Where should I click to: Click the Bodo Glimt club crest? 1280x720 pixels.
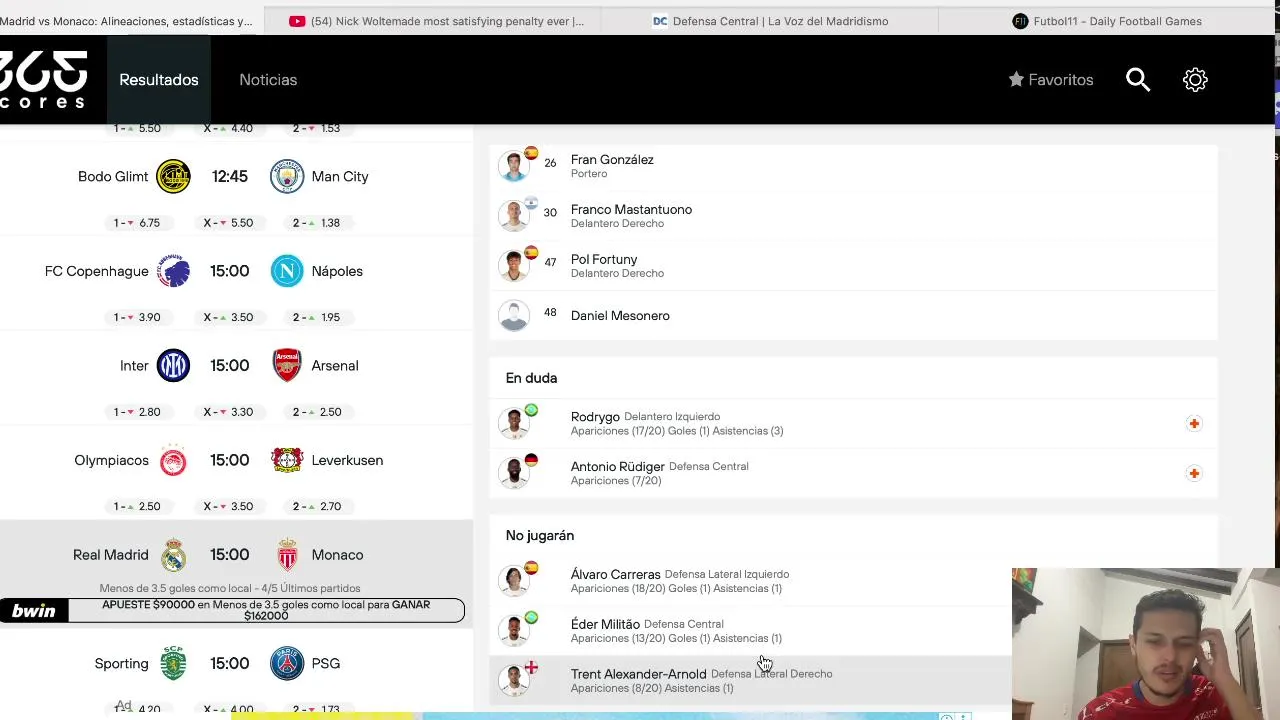pyautogui.click(x=173, y=176)
